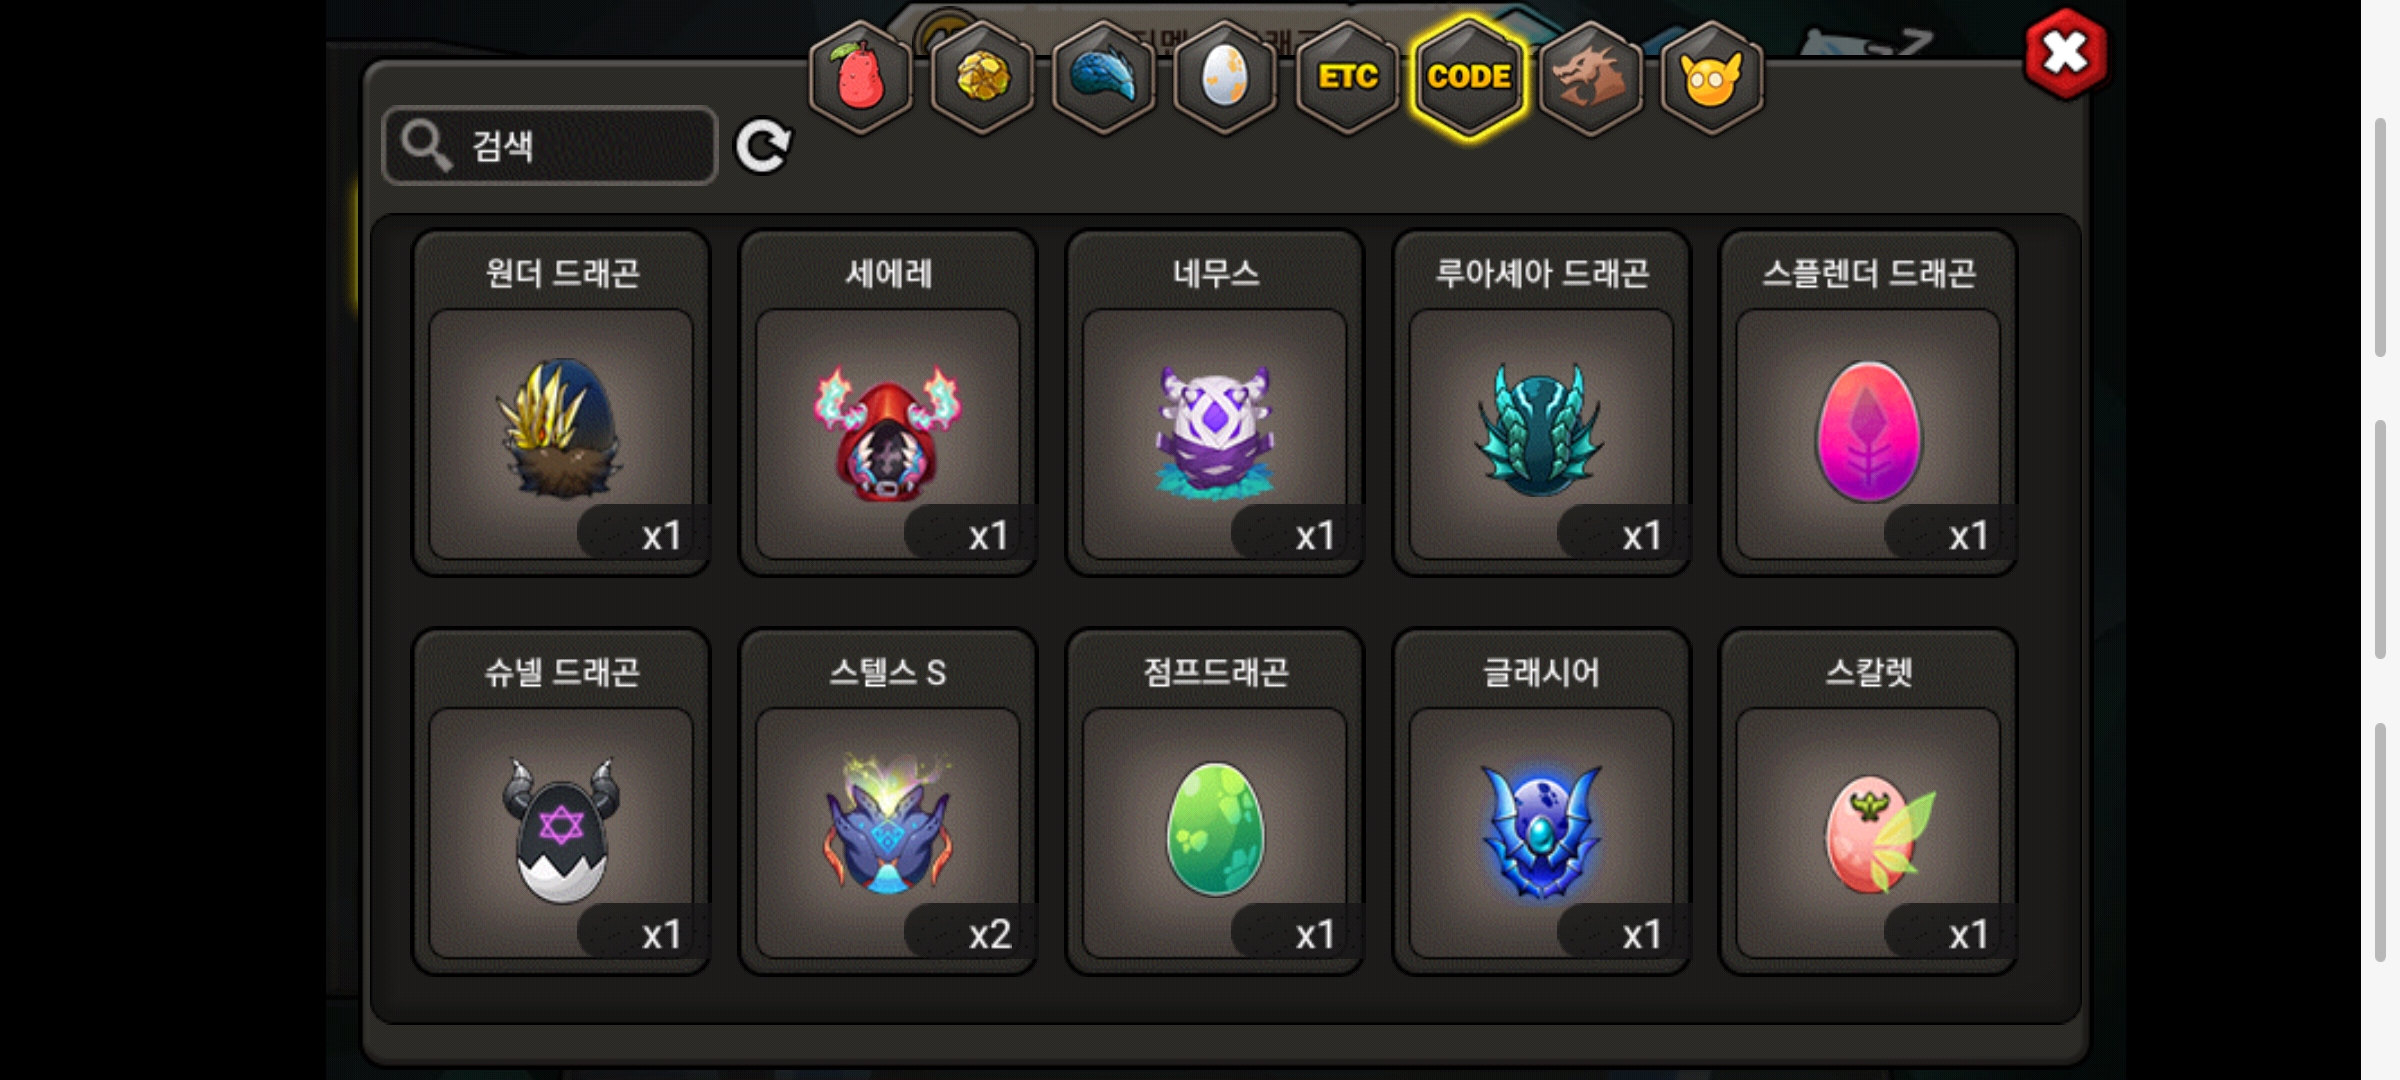Image resolution: width=2400 pixels, height=1080 pixels.
Task: Switch to the blue dragon scale tab
Action: (1104, 77)
